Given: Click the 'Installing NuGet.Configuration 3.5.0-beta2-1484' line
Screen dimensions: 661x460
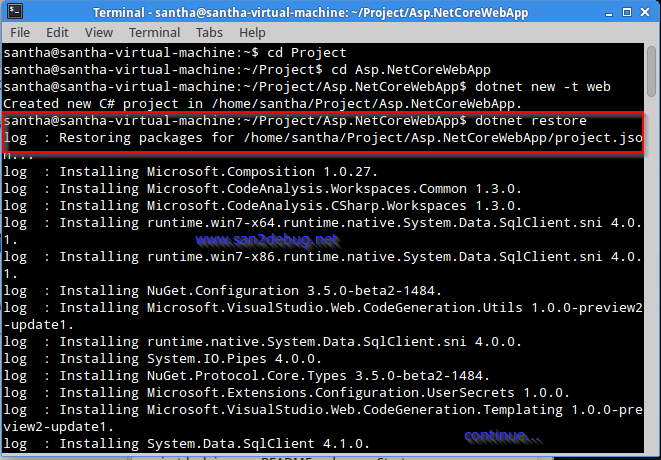Looking at the screenshot, I should coord(223,291).
